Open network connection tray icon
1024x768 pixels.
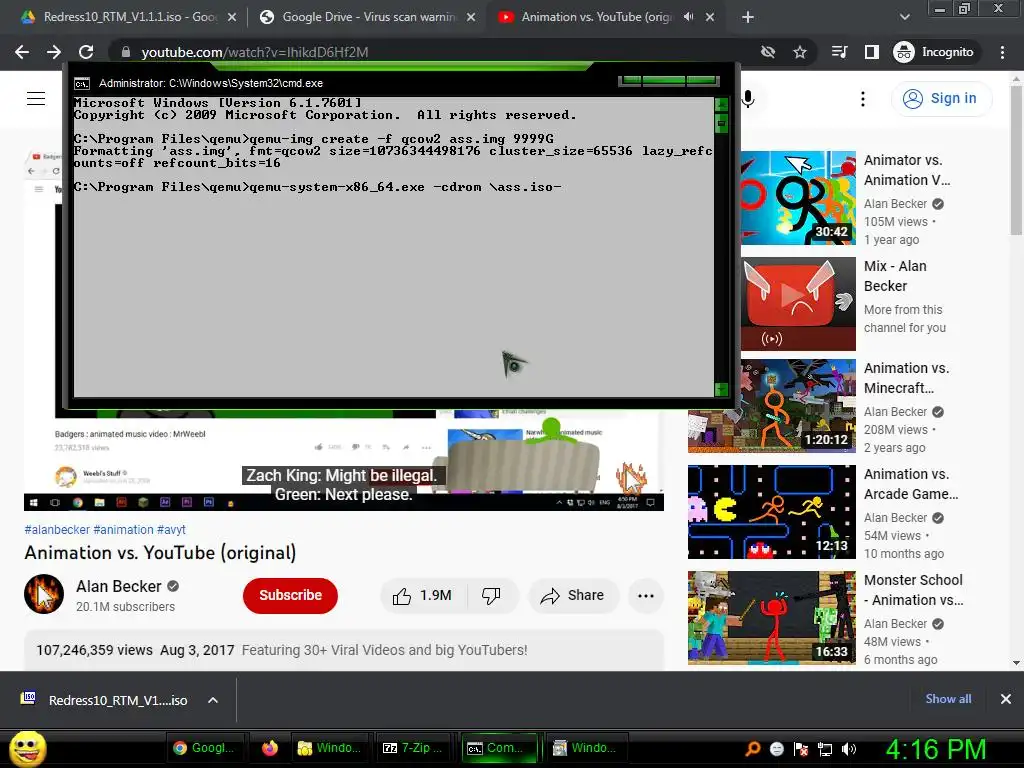tap(825, 749)
